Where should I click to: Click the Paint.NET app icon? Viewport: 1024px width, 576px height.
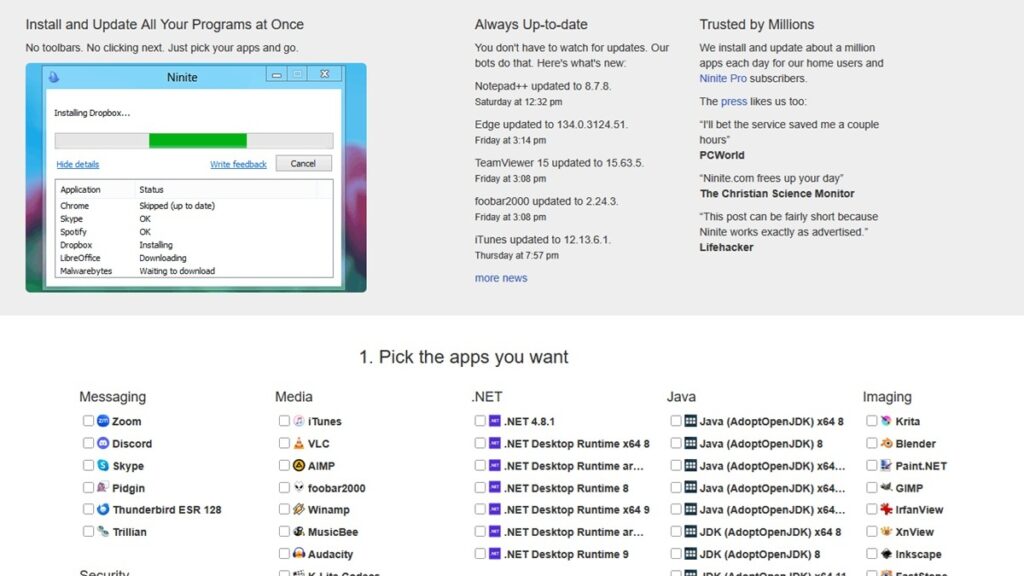[886, 466]
